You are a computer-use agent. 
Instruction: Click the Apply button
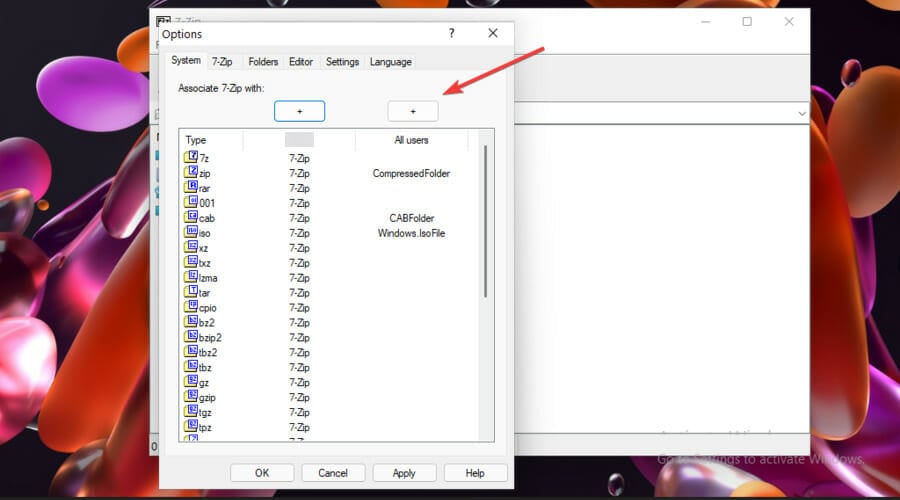(404, 473)
